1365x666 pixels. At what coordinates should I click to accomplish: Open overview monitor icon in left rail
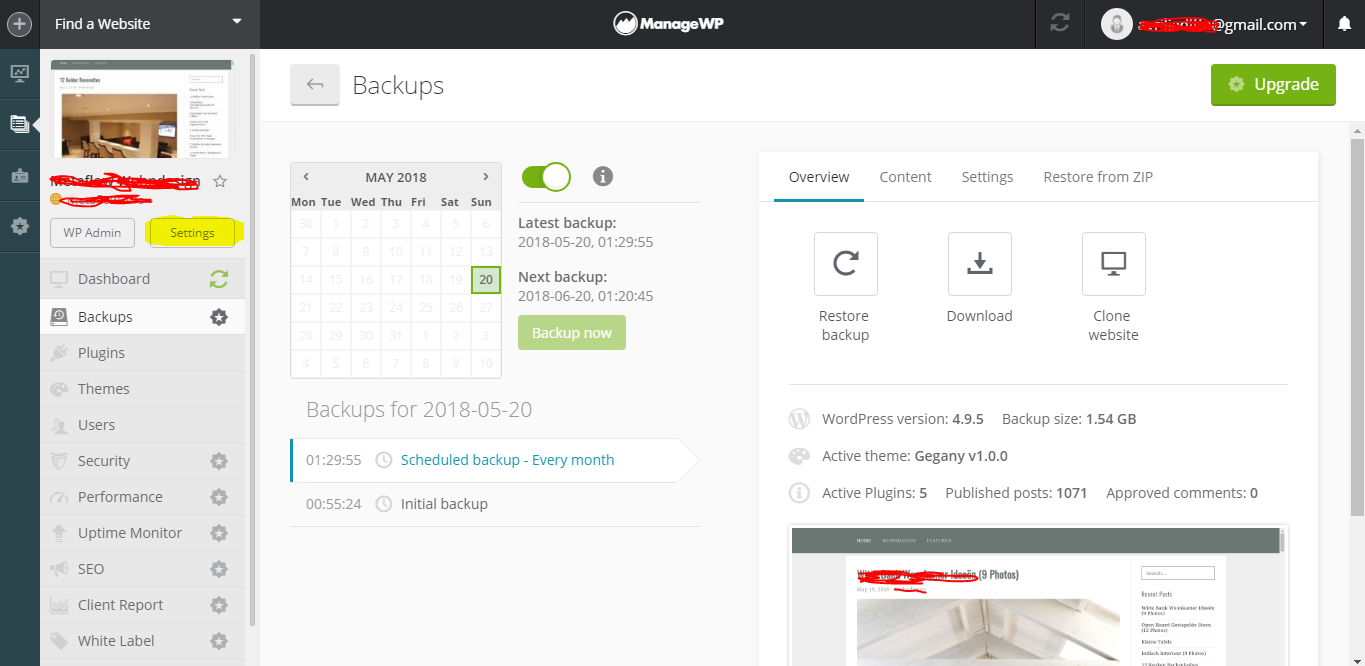(x=19, y=73)
